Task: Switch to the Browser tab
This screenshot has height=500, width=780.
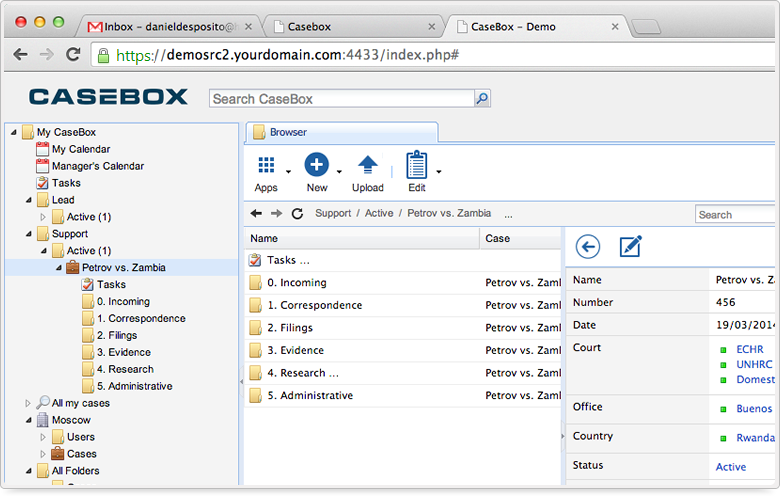Action: point(342,132)
